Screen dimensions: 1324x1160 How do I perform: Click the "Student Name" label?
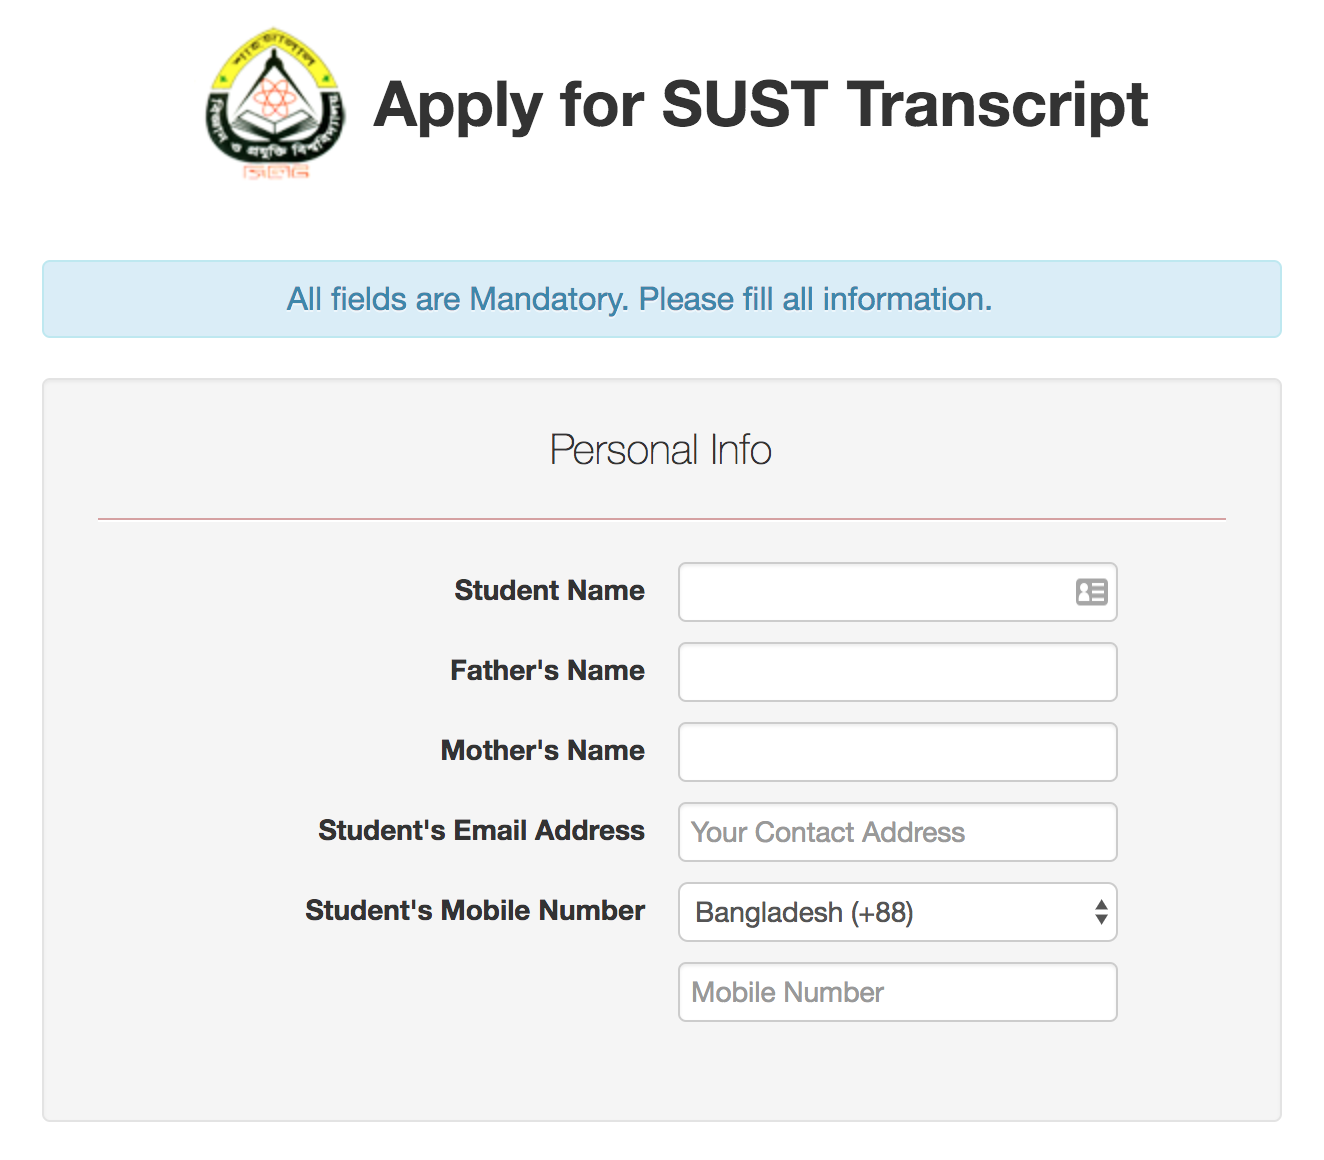pyautogui.click(x=549, y=591)
